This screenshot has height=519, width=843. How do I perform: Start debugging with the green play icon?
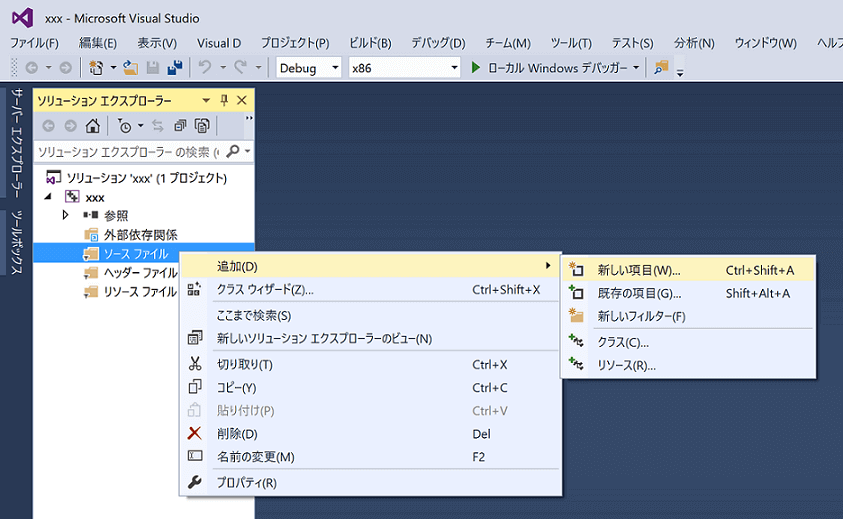pyautogui.click(x=475, y=68)
